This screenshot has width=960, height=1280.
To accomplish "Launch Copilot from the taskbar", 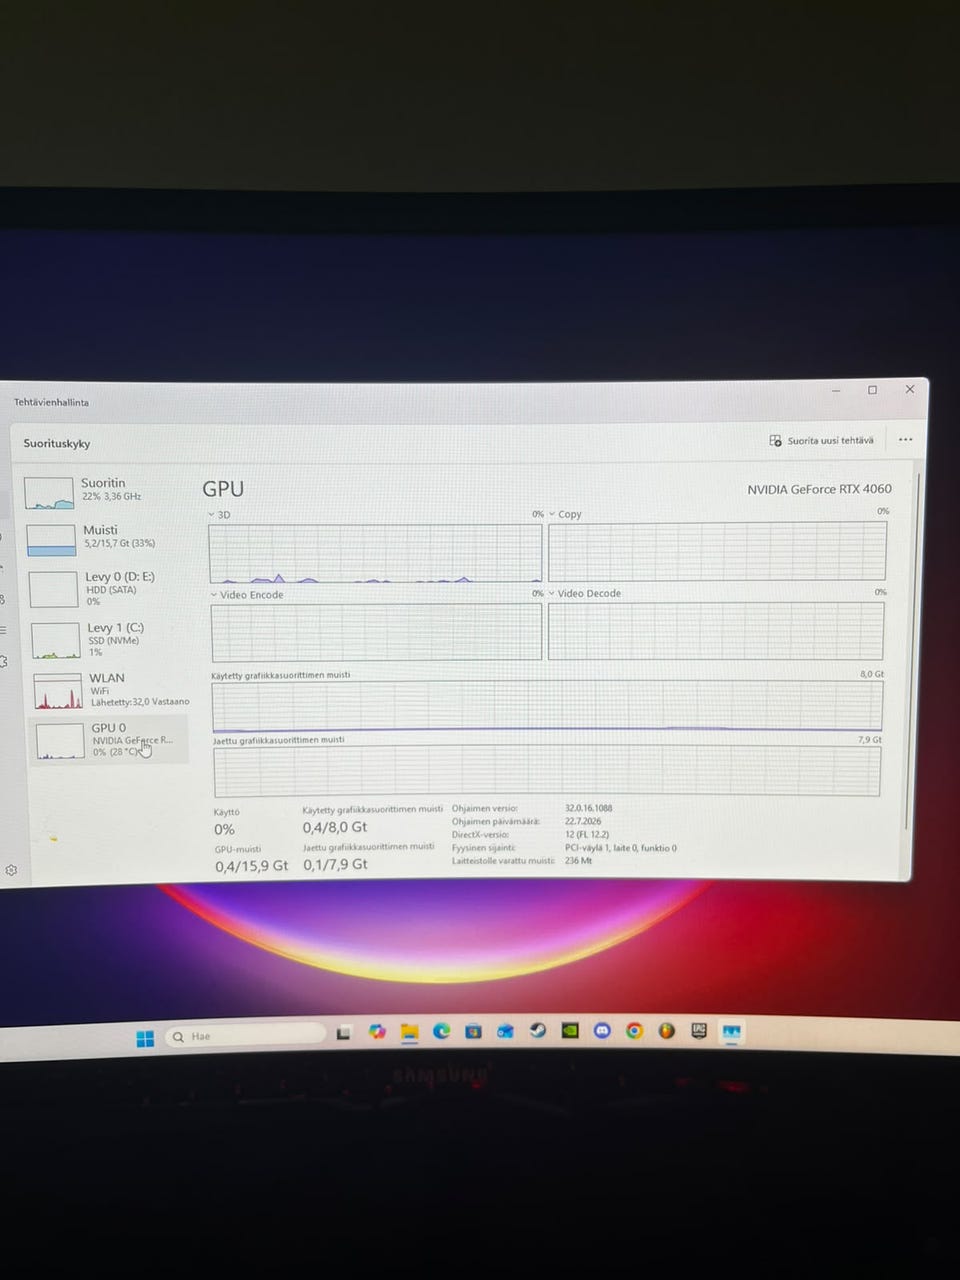I will [377, 1032].
